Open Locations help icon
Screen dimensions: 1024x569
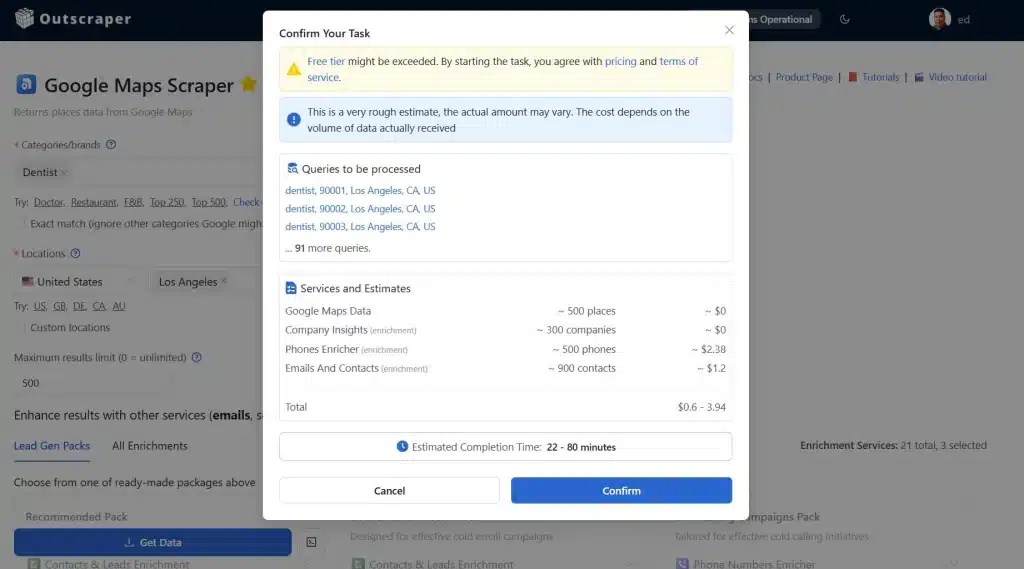[75, 253]
